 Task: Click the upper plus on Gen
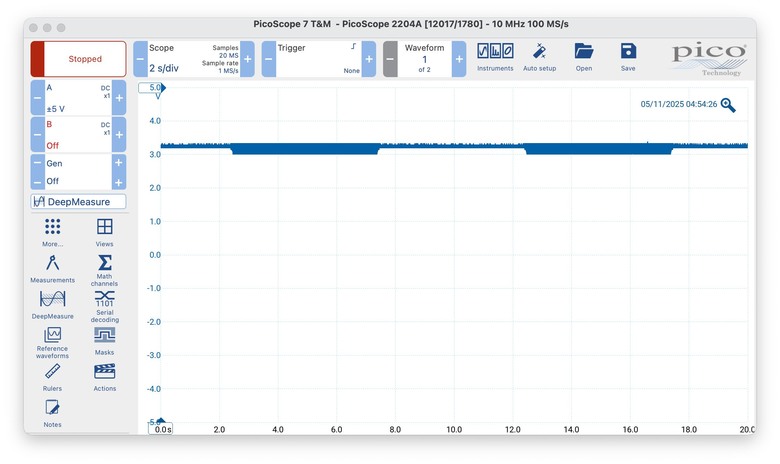tap(118, 163)
